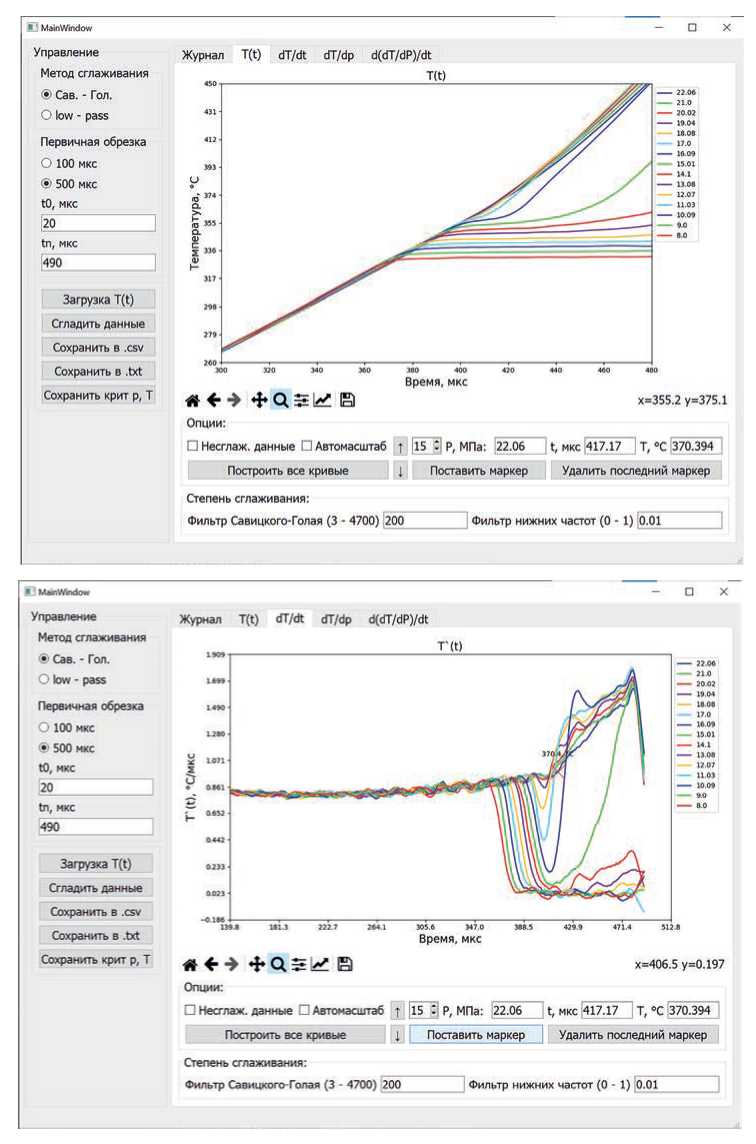Click the Home reset-view icon in upper window
Image resolution: width=756 pixels, height=1144 pixels.
tap(189, 401)
